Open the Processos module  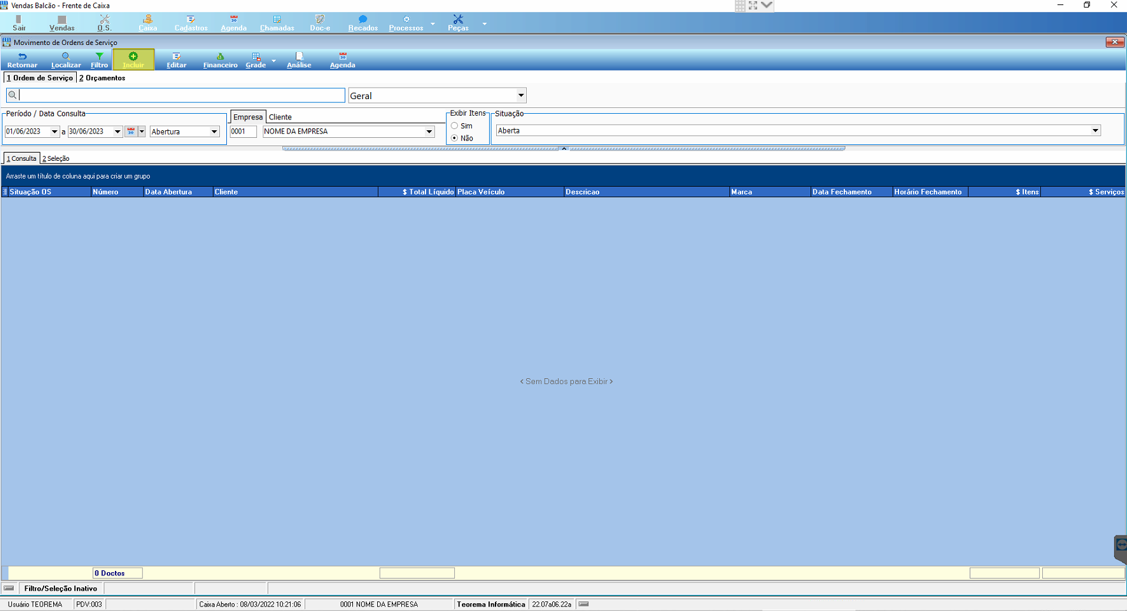pyautogui.click(x=406, y=23)
